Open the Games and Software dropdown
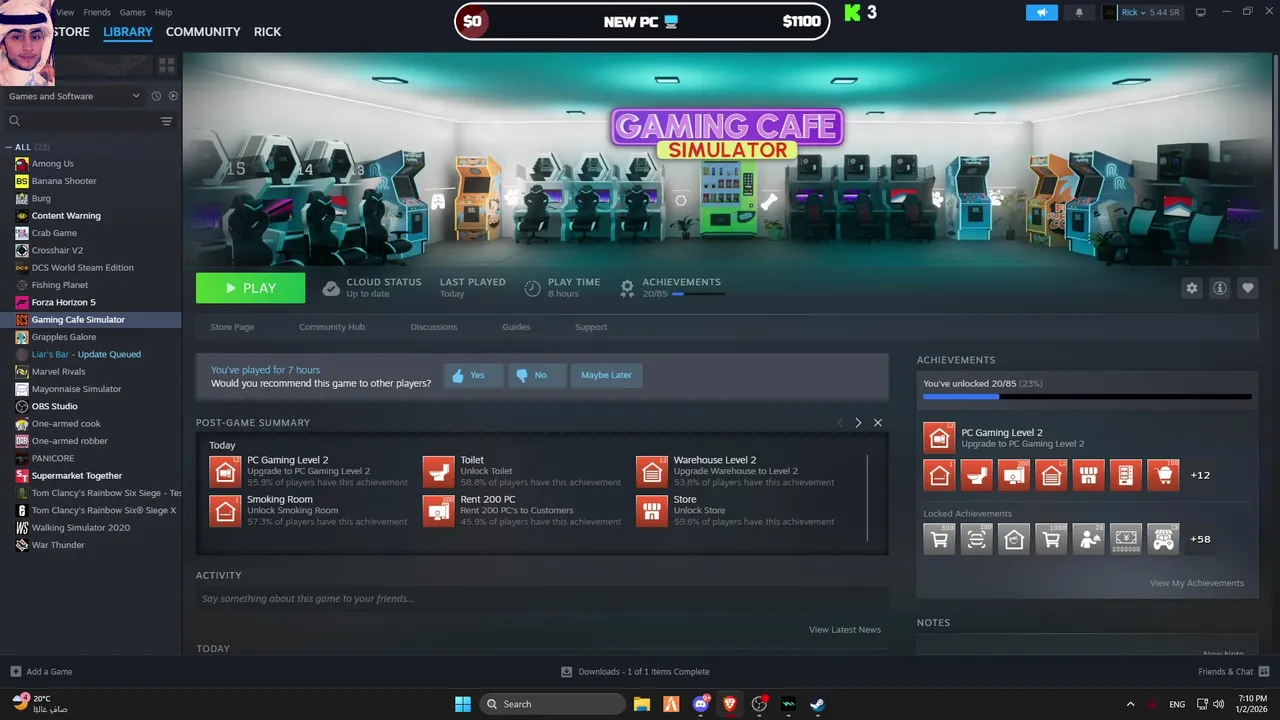Image resolution: width=1280 pixels, height=720 pixels. click(x=74, y=96)
